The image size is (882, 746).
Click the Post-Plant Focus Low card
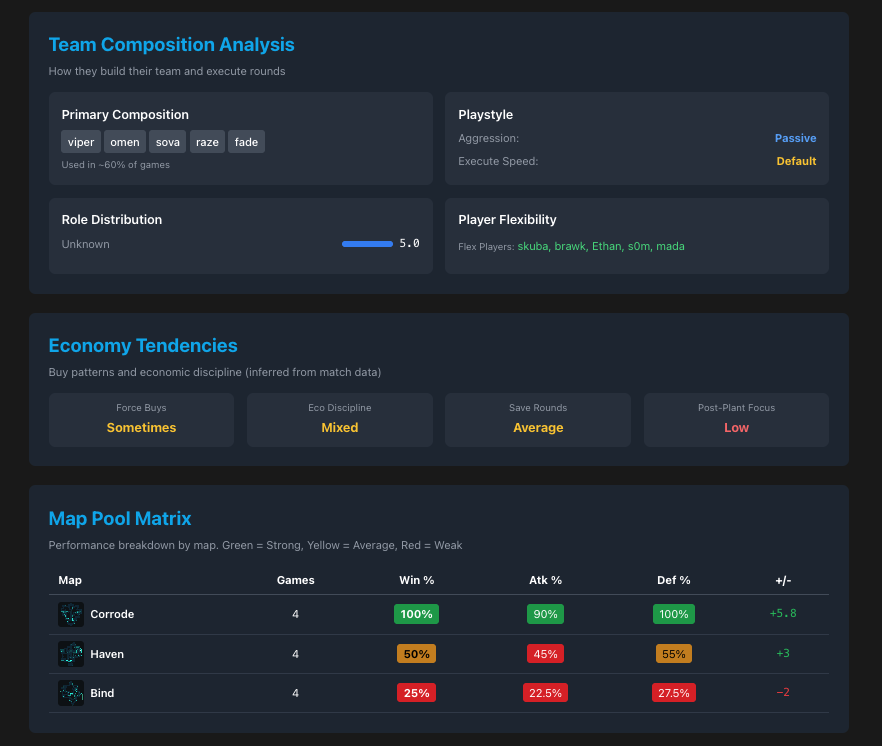tap(736, 420)
